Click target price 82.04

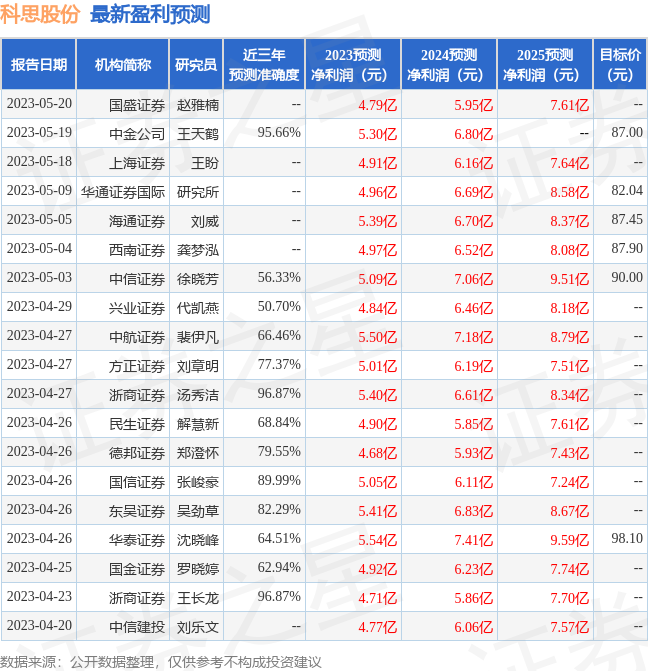click(627, 190)
